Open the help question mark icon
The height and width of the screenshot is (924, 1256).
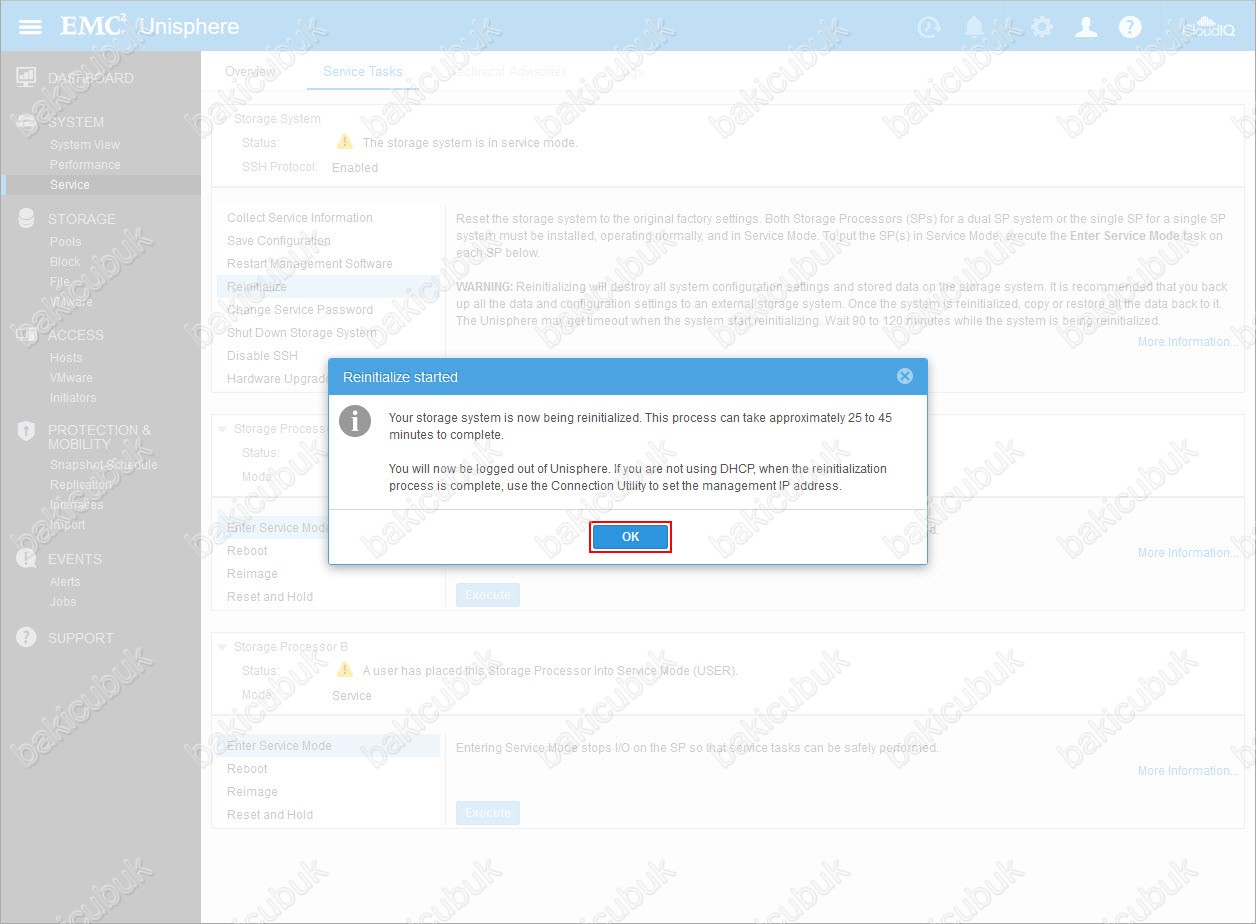click(x=1130, y=27)
